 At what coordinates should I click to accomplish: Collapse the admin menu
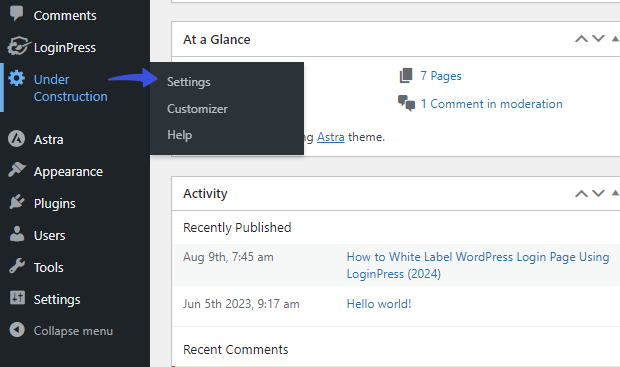pyautogui.click(x=61, y=331)
